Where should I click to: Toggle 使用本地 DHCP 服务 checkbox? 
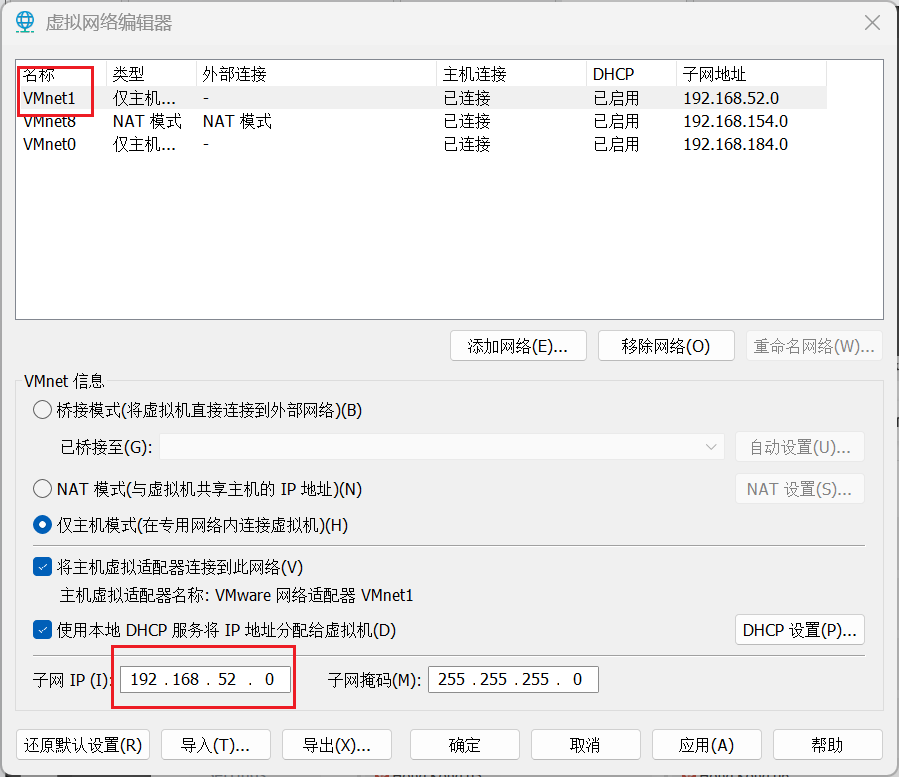tap(42, 630)
